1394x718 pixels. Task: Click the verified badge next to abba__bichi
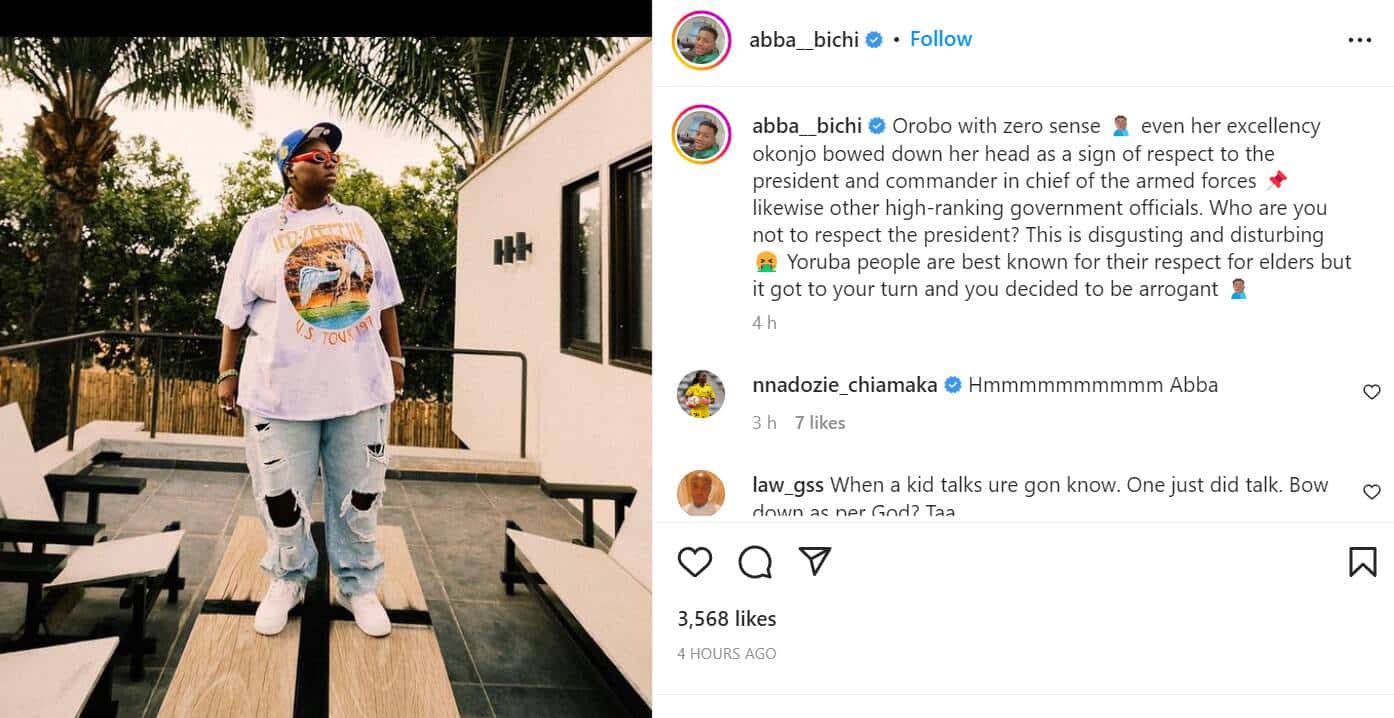(x=874, y=39)
